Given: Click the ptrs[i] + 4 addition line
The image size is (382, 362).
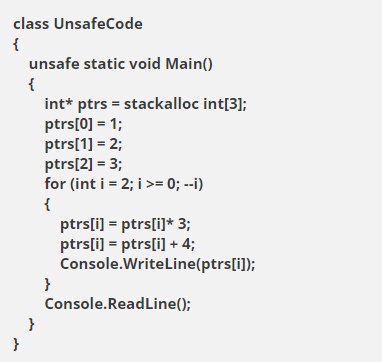Looking at the screenshot, I should point(128,244).
